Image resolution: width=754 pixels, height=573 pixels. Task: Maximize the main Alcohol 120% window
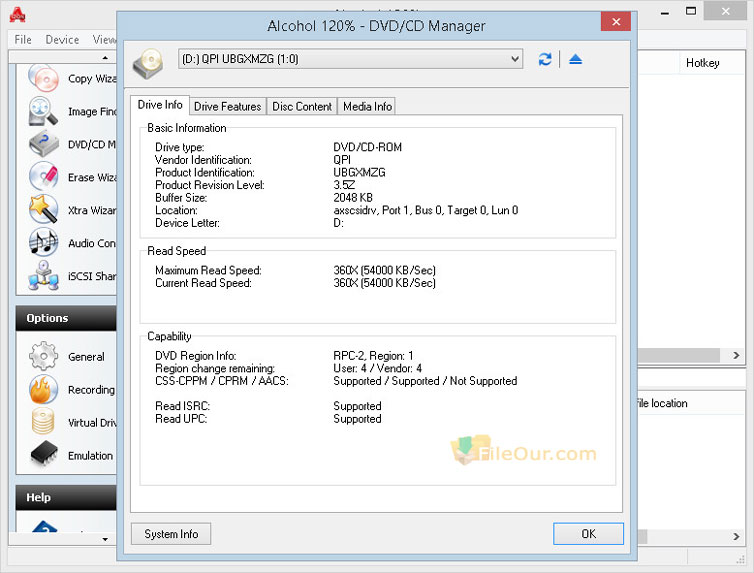pyautogui.click(x=691, y=11)
